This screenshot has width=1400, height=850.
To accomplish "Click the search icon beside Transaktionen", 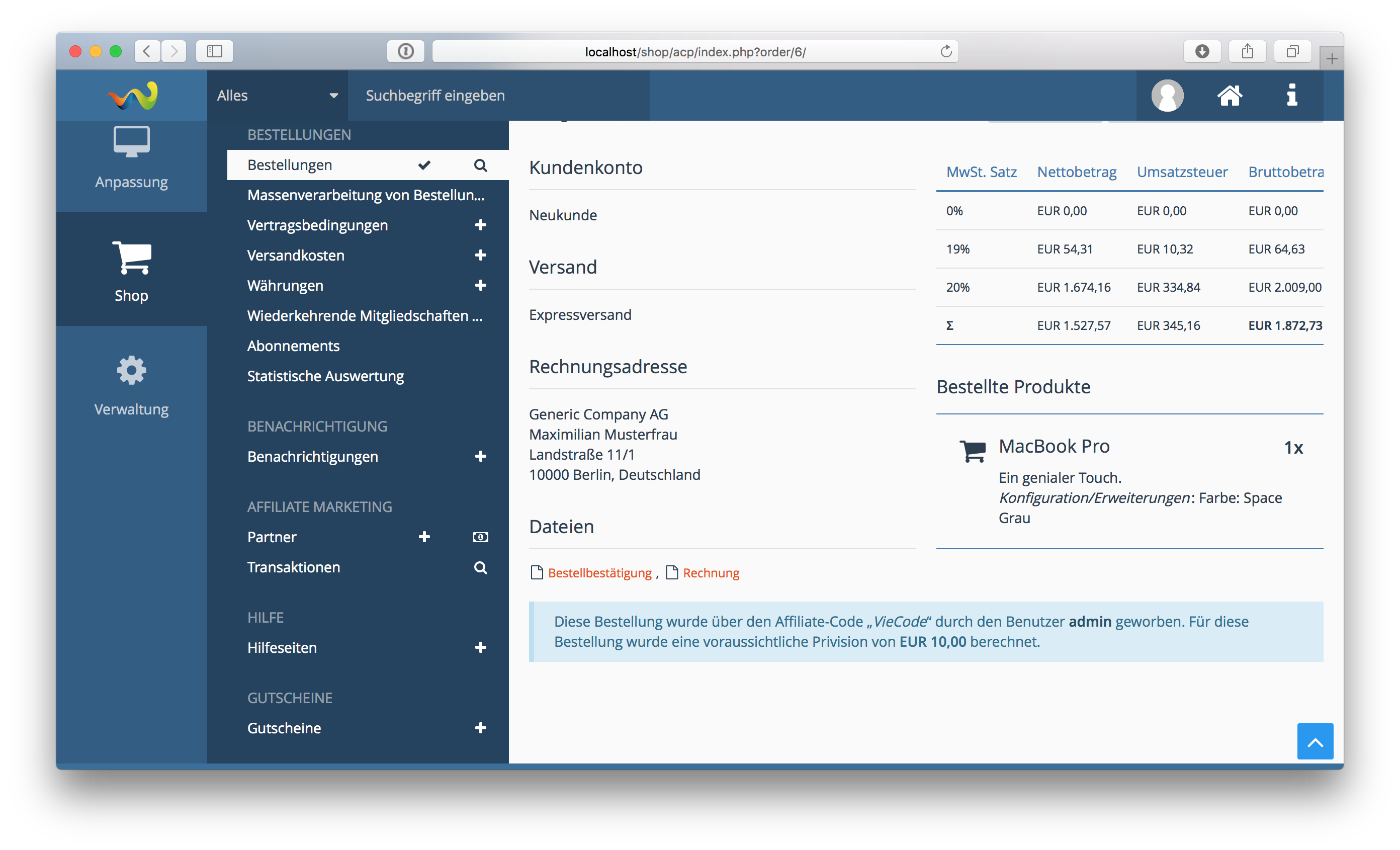I will tap(480, 568).
